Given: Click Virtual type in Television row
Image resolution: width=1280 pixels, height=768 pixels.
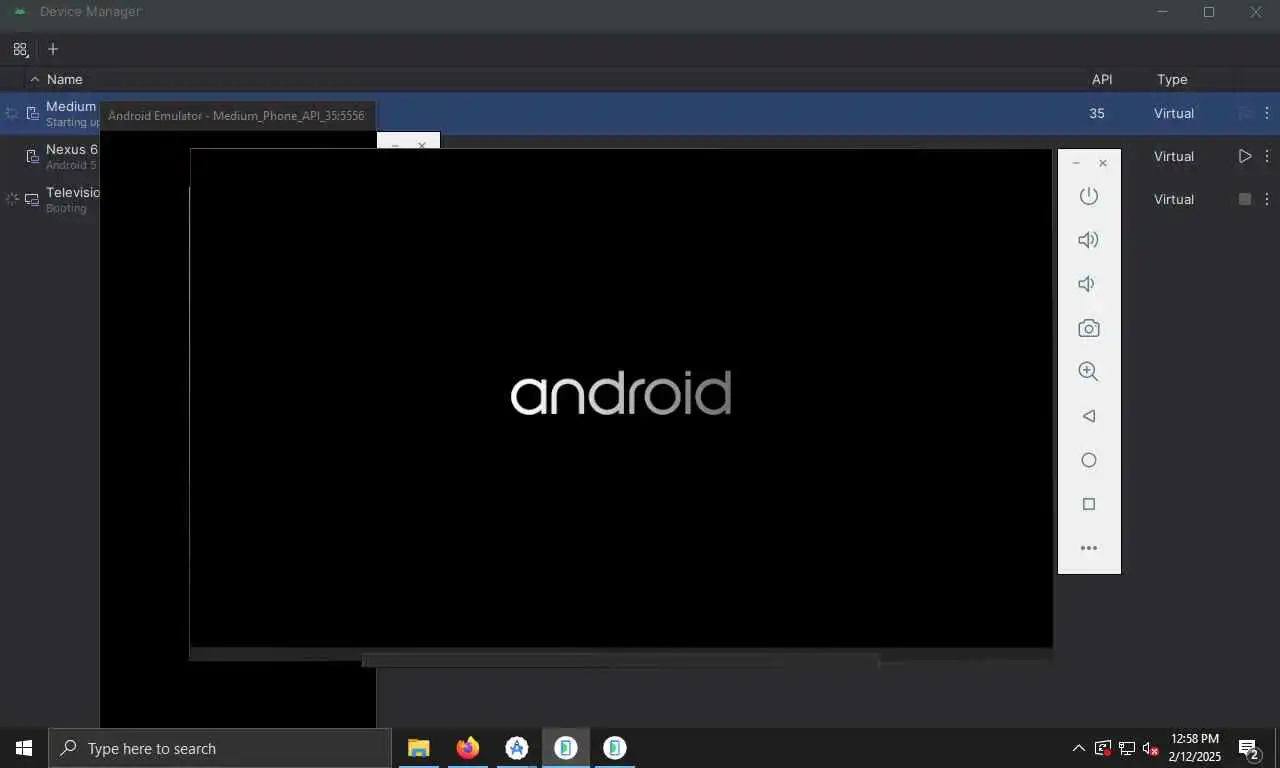Looking at the screenshot, I should pos(1174,199).
